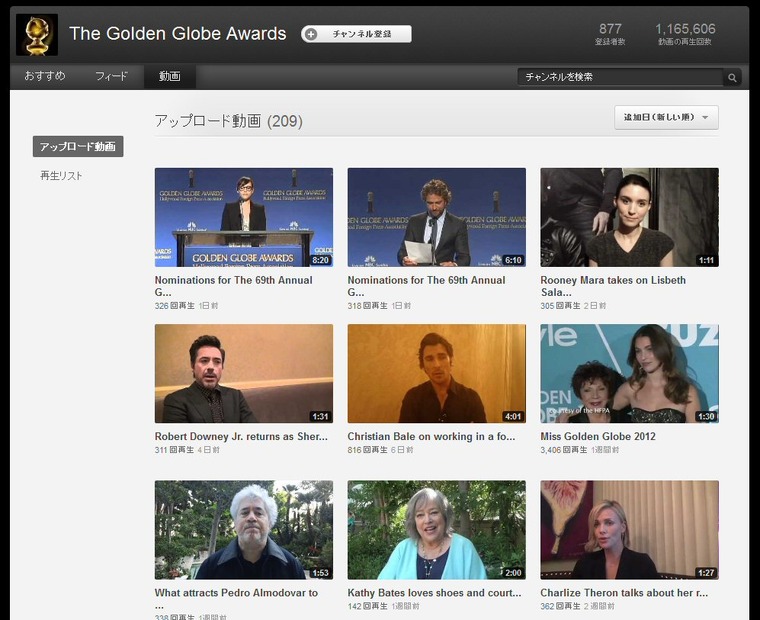Open the フィード tab

point(111,76)
